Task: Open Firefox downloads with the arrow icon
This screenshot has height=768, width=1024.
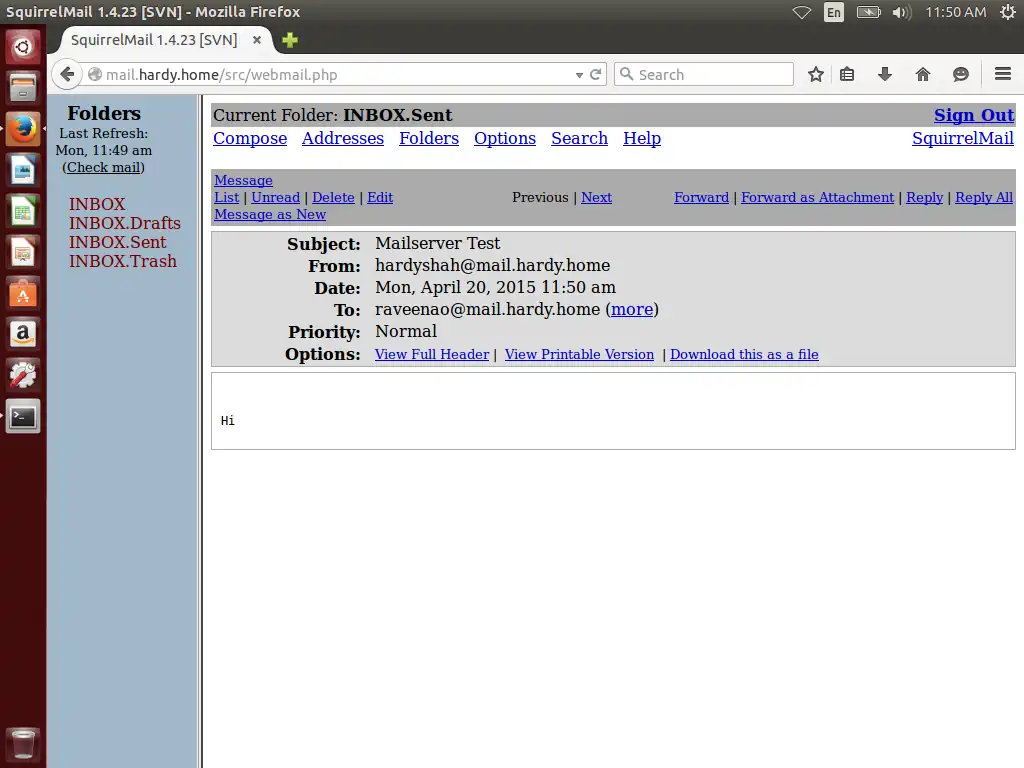Action: pos(884,74)
